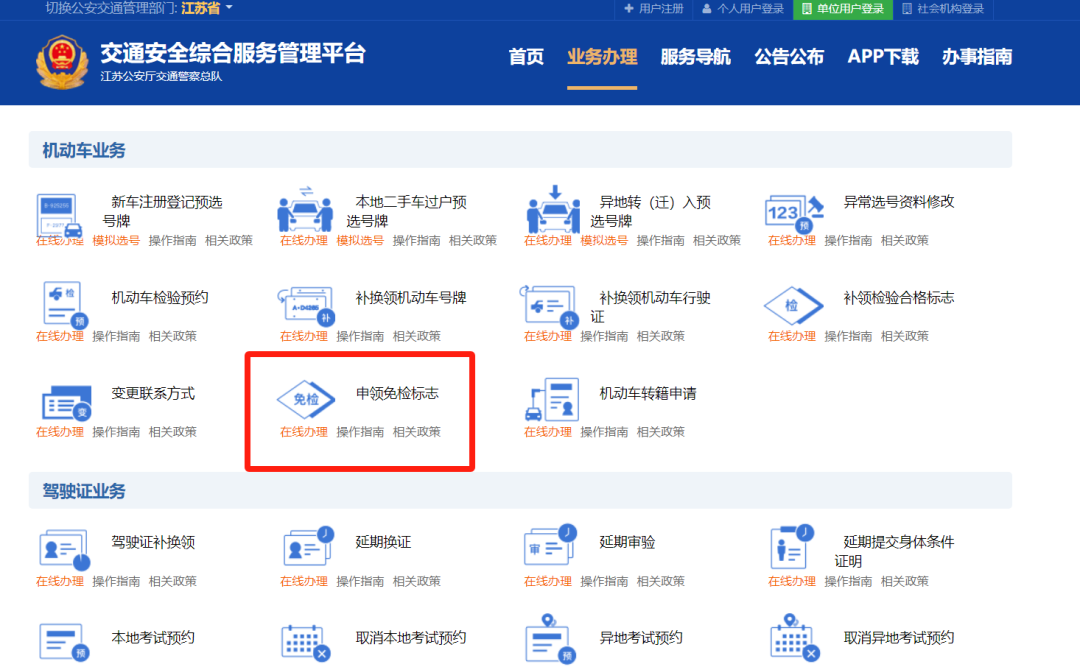The width and height of the screenshot is (1080, 667).
Task: Click 在线办理 under 申领免检标志
Action: tap(303, 432)
